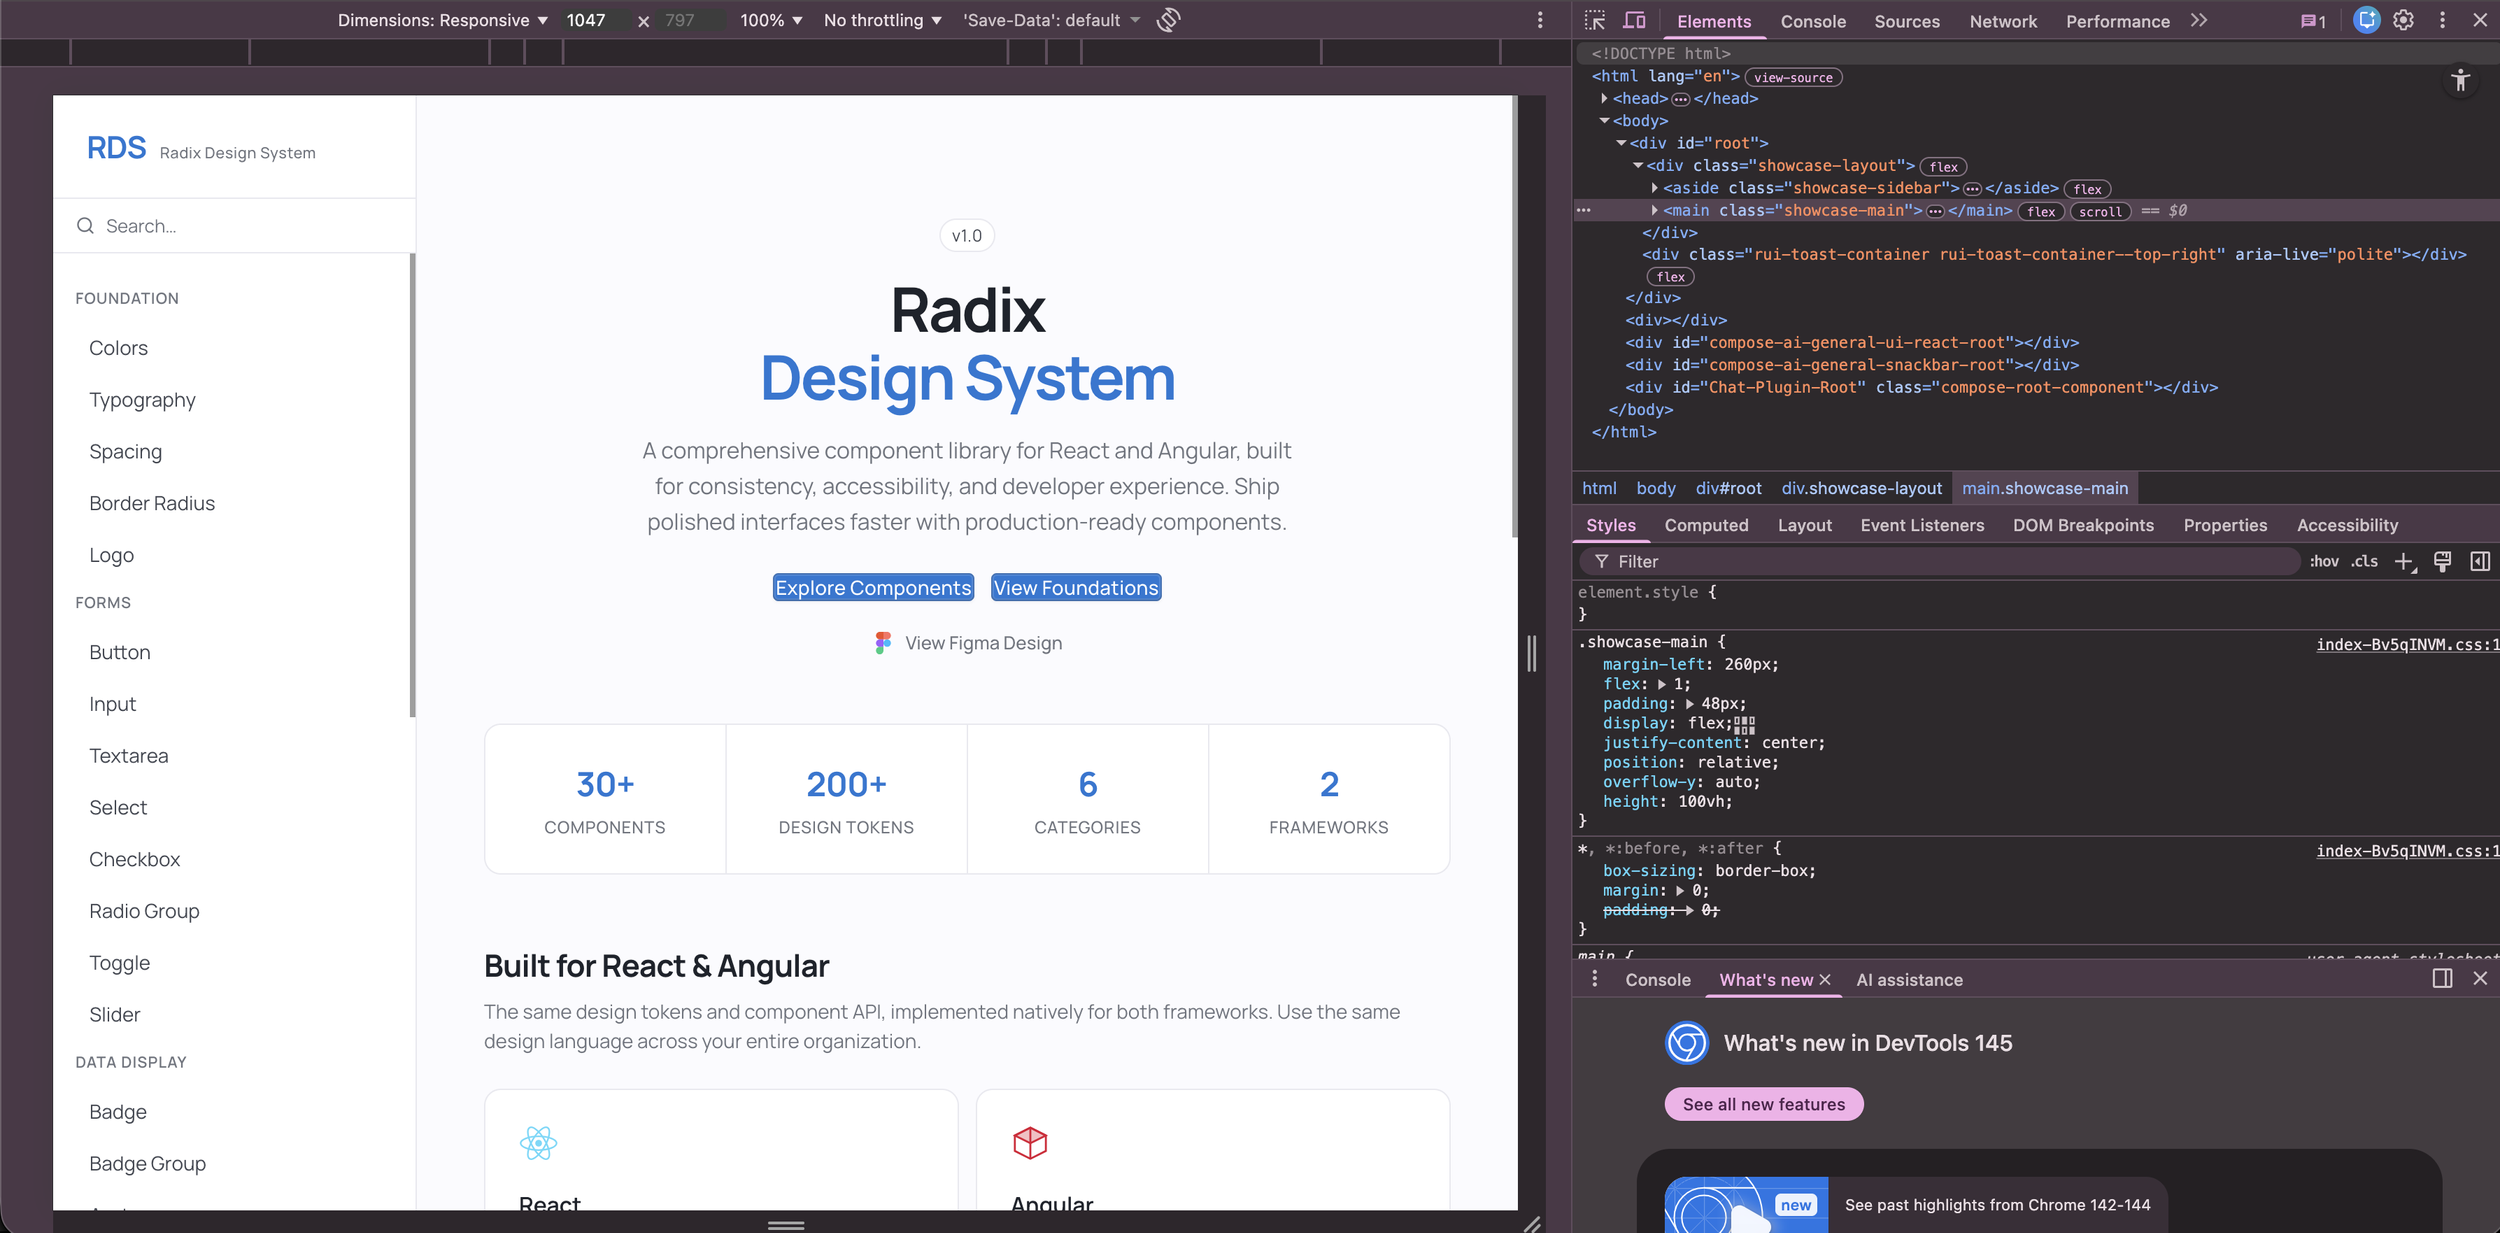Click the issues counter message icon
This screenshot has height=1233, width=2500.
click(2313, 21)
